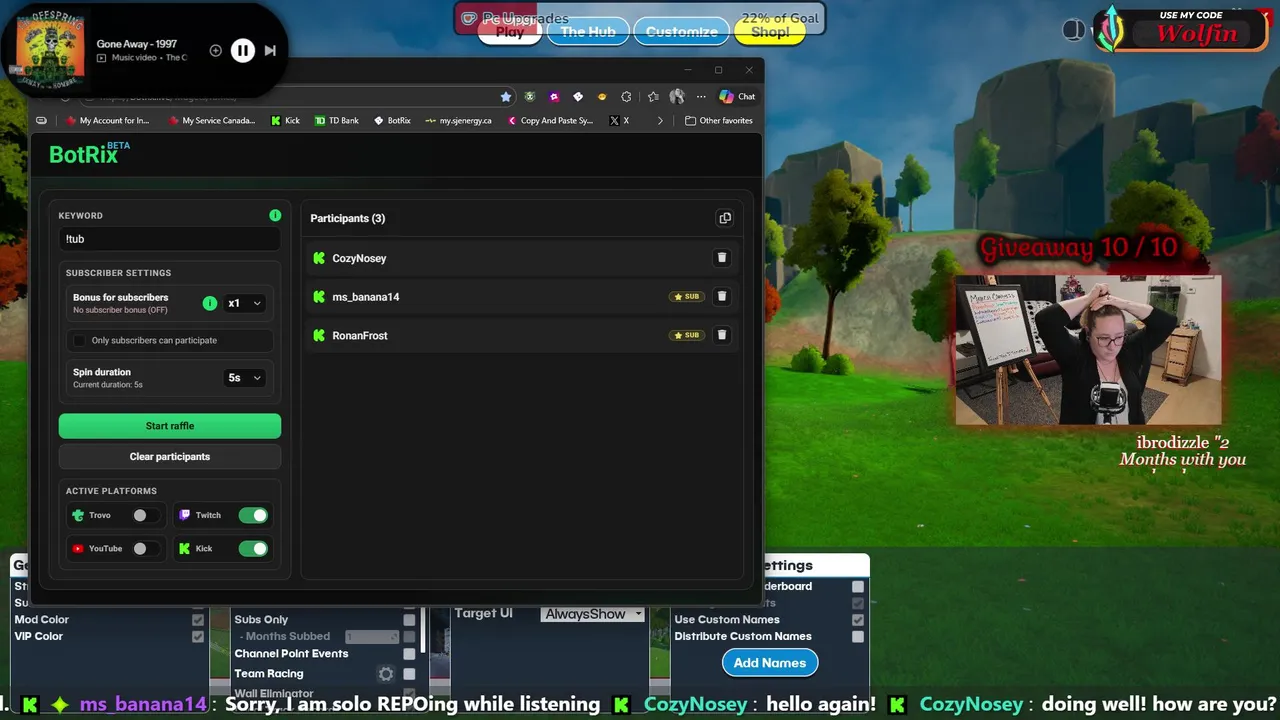The width and height of the screenshot is (1280, 720).
Task: Open subscriber bonus x1 dropdown
Action: click(x=244, y=303)
